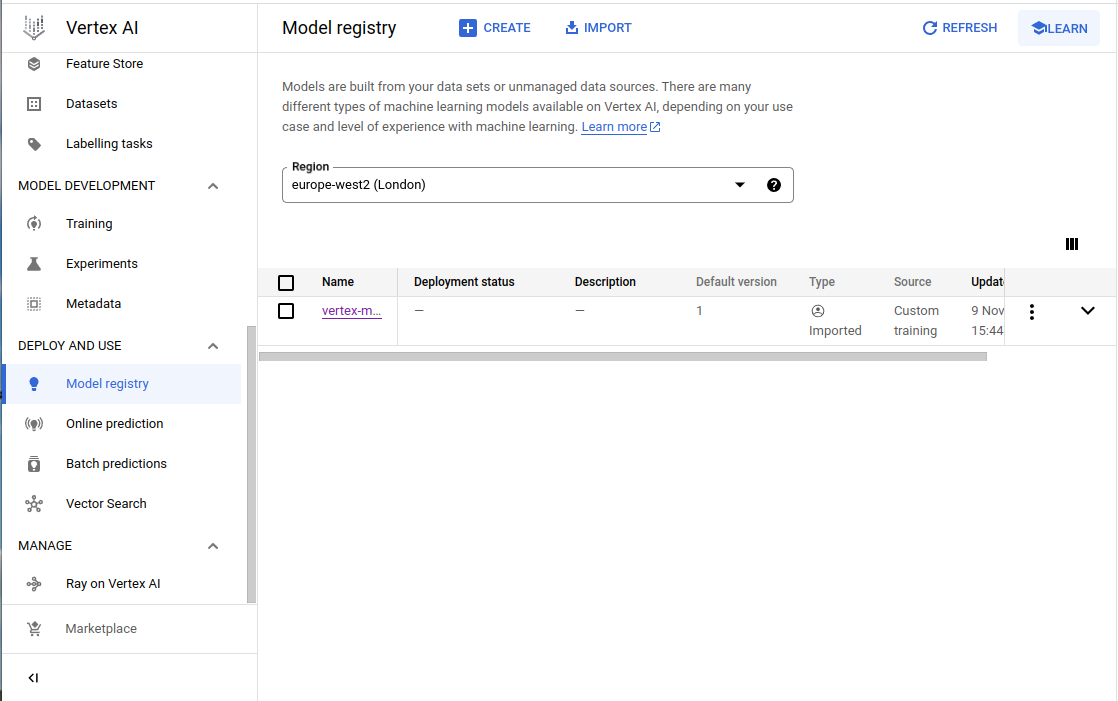Image resolution: width=1118 pixels, height=701 pixels.
Task: Click the CREATE button
Action: point(495,28)
